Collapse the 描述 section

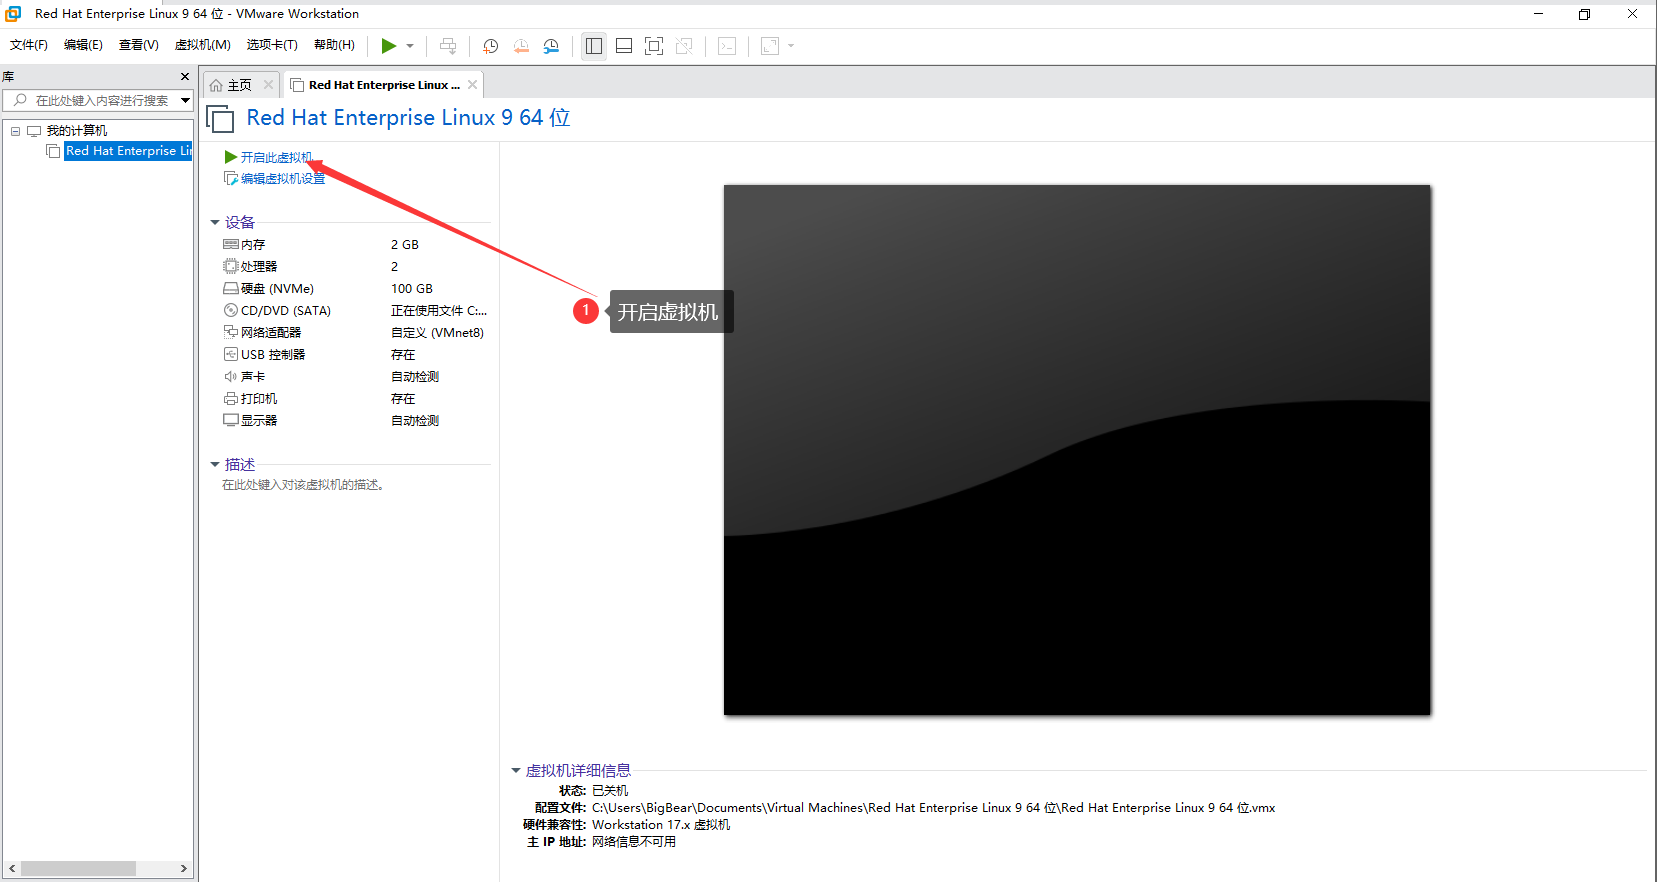pos(215,465)
